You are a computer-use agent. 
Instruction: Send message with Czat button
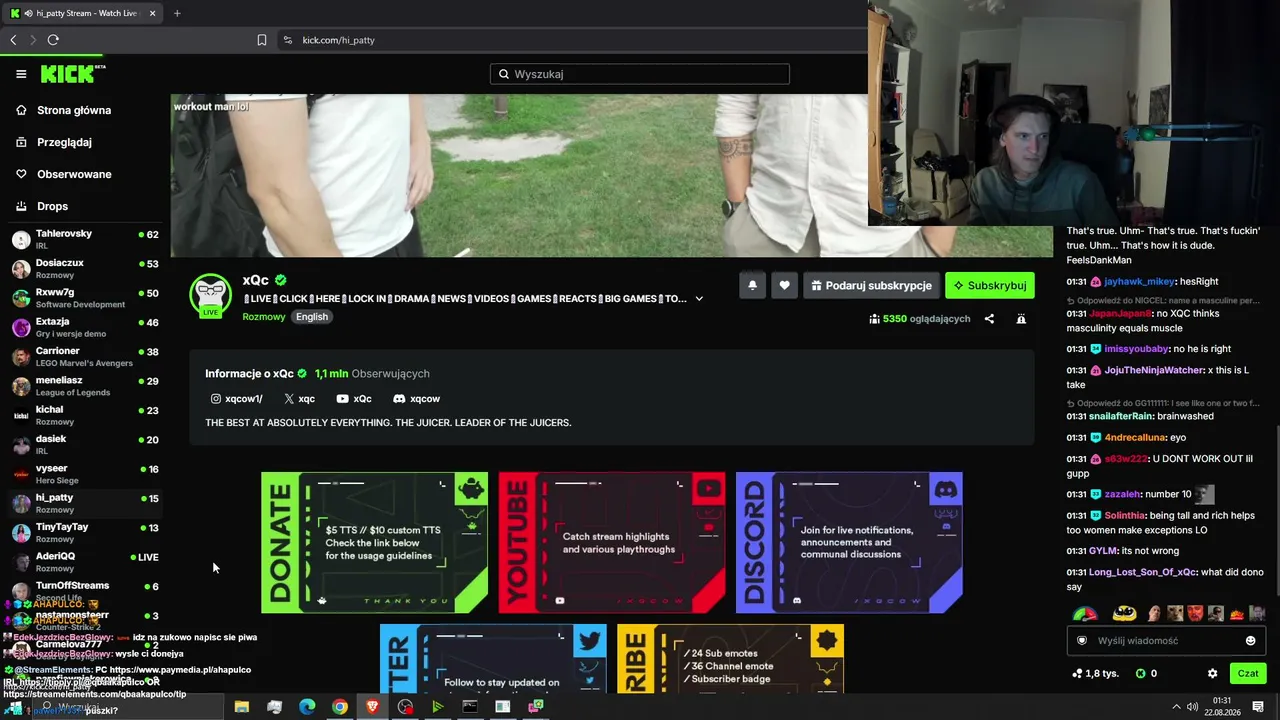(1248, 674)
